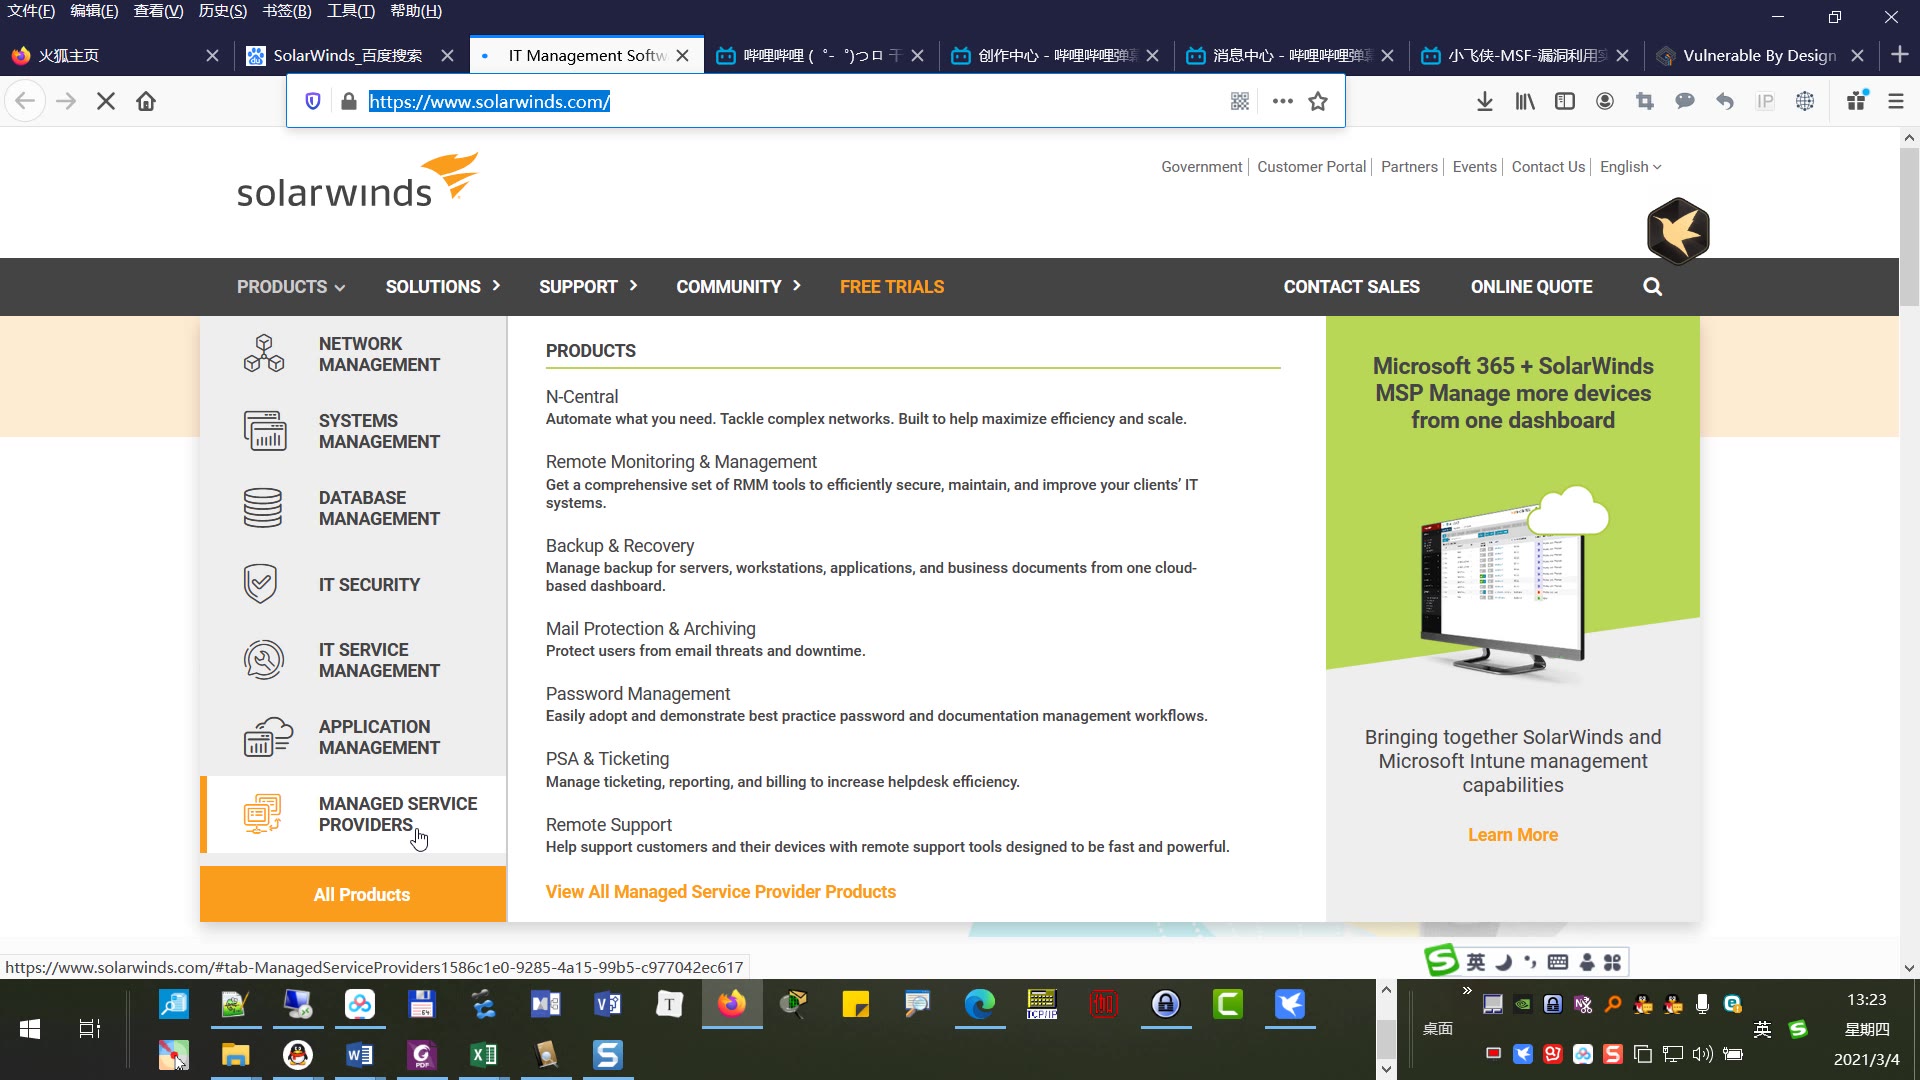
Task: Toggle the sidebar view icon
Action: [x=1565, y=101]
